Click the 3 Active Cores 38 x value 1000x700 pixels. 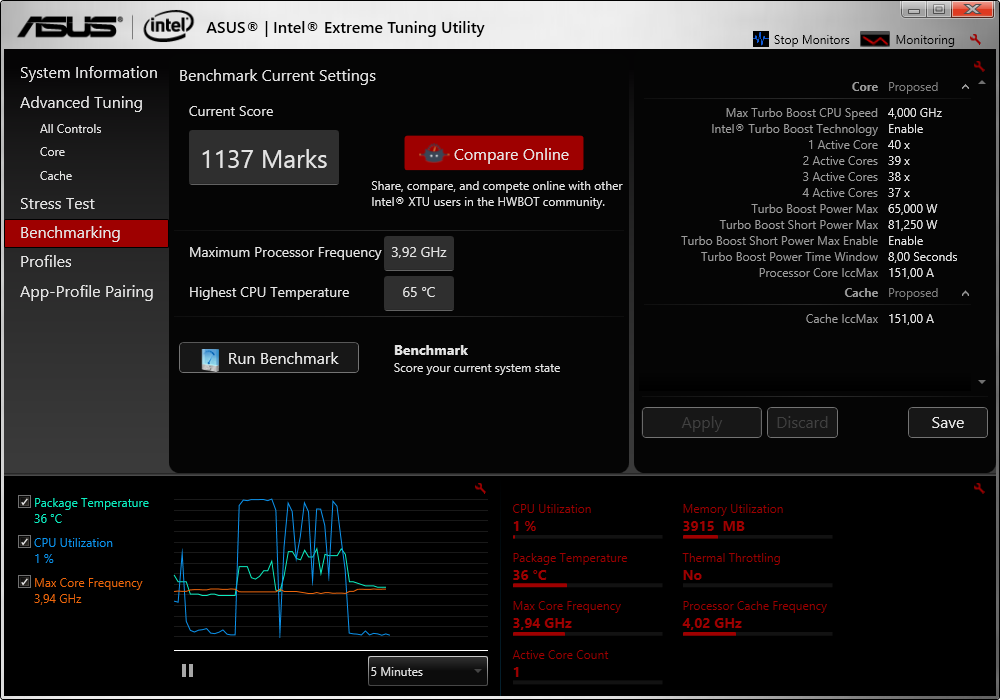pyautogui.click(x=899, y=177)
